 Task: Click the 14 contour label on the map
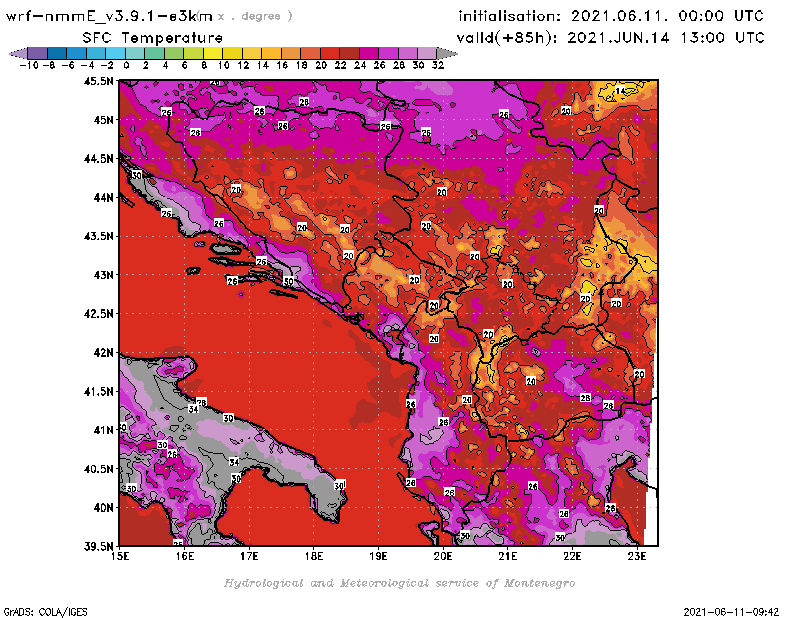(x=620, y=91)
